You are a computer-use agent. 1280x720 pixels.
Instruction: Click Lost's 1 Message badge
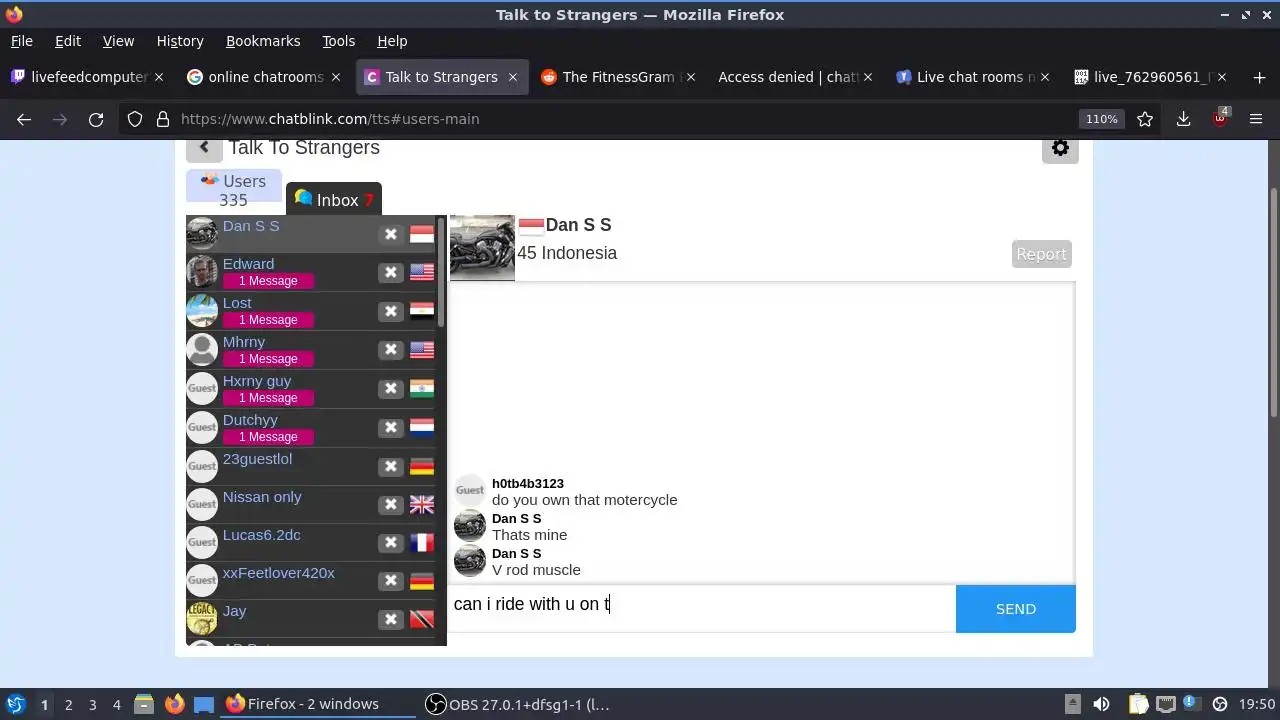point(268,320)
